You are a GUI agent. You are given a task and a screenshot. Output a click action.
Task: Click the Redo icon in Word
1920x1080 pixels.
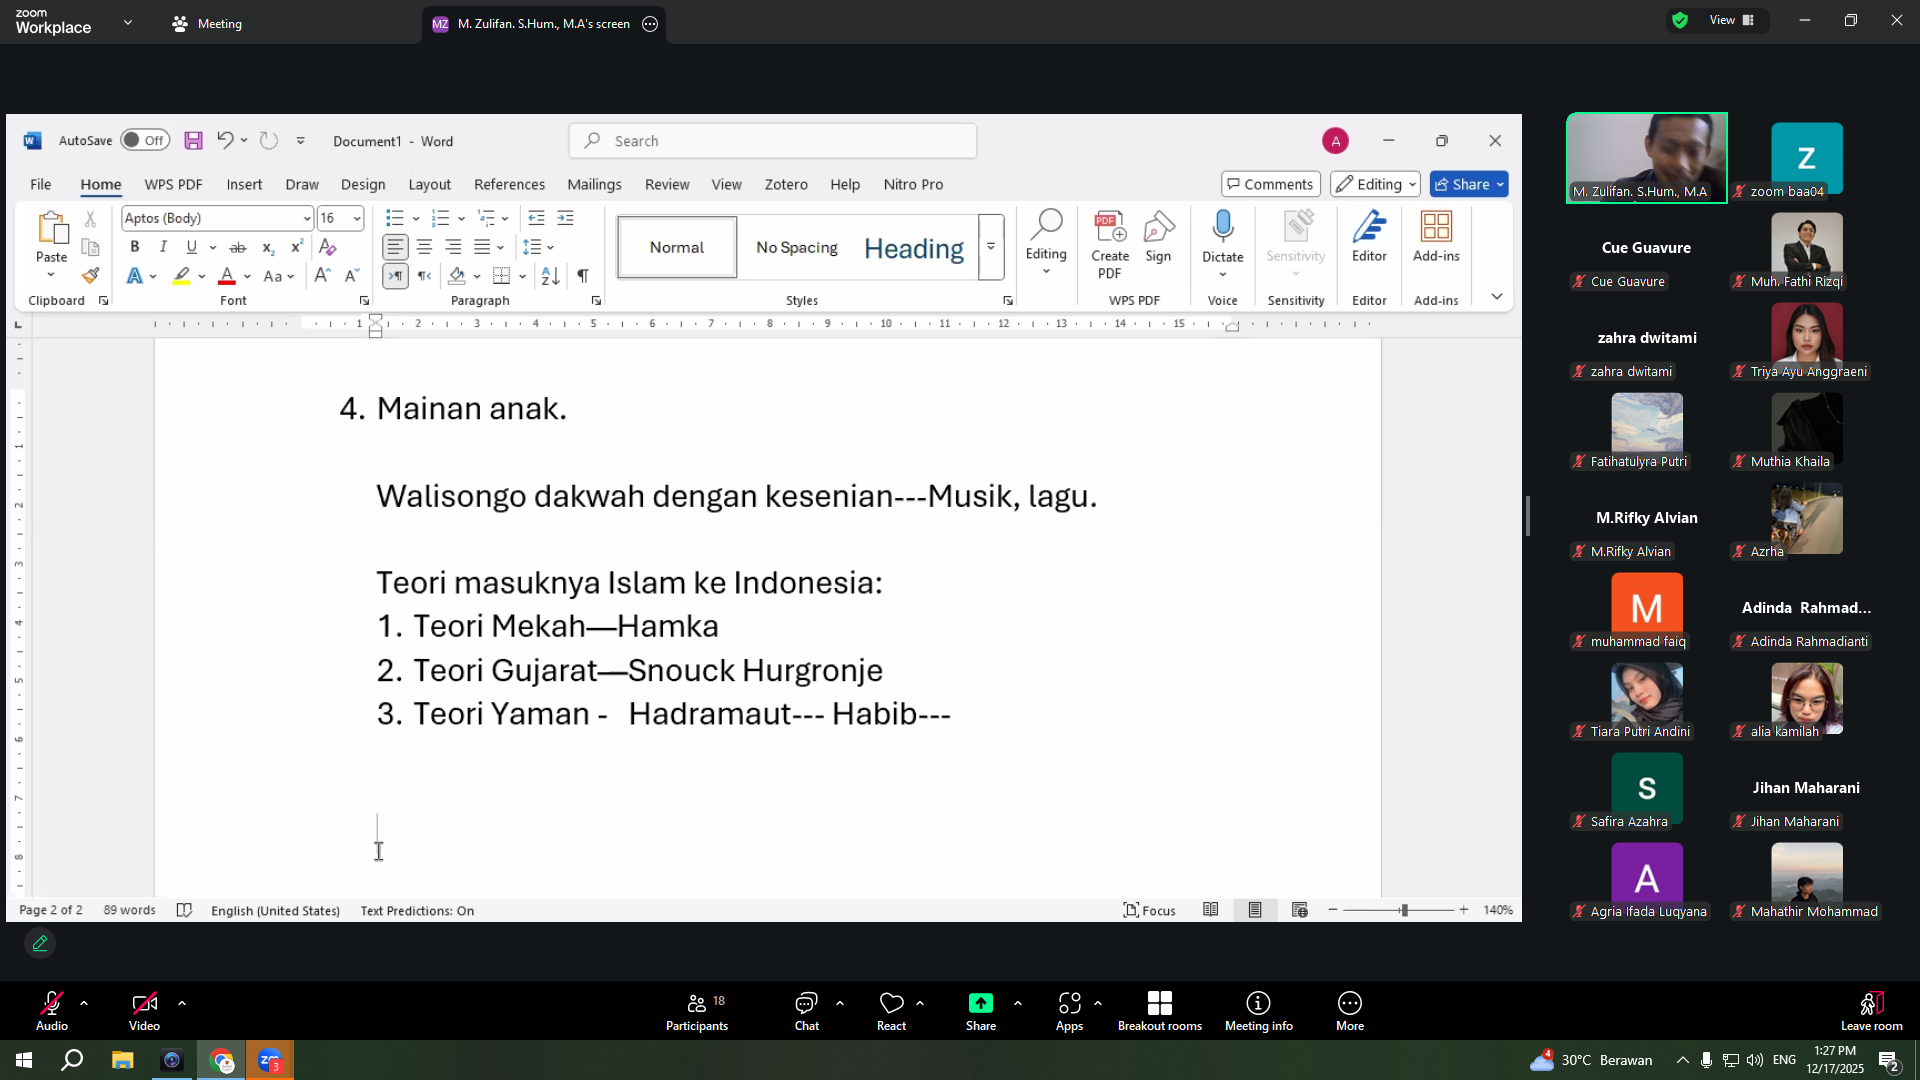coord(269,141)
